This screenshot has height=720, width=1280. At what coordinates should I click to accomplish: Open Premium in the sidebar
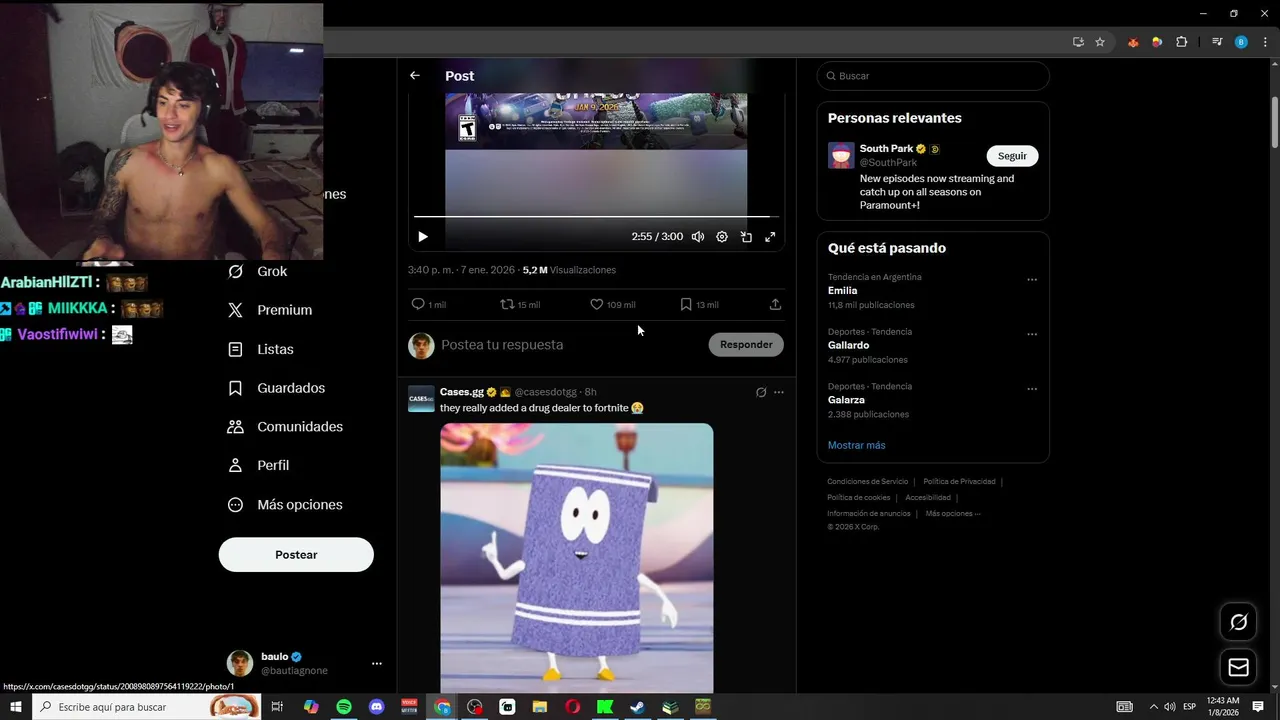point(270,310)
